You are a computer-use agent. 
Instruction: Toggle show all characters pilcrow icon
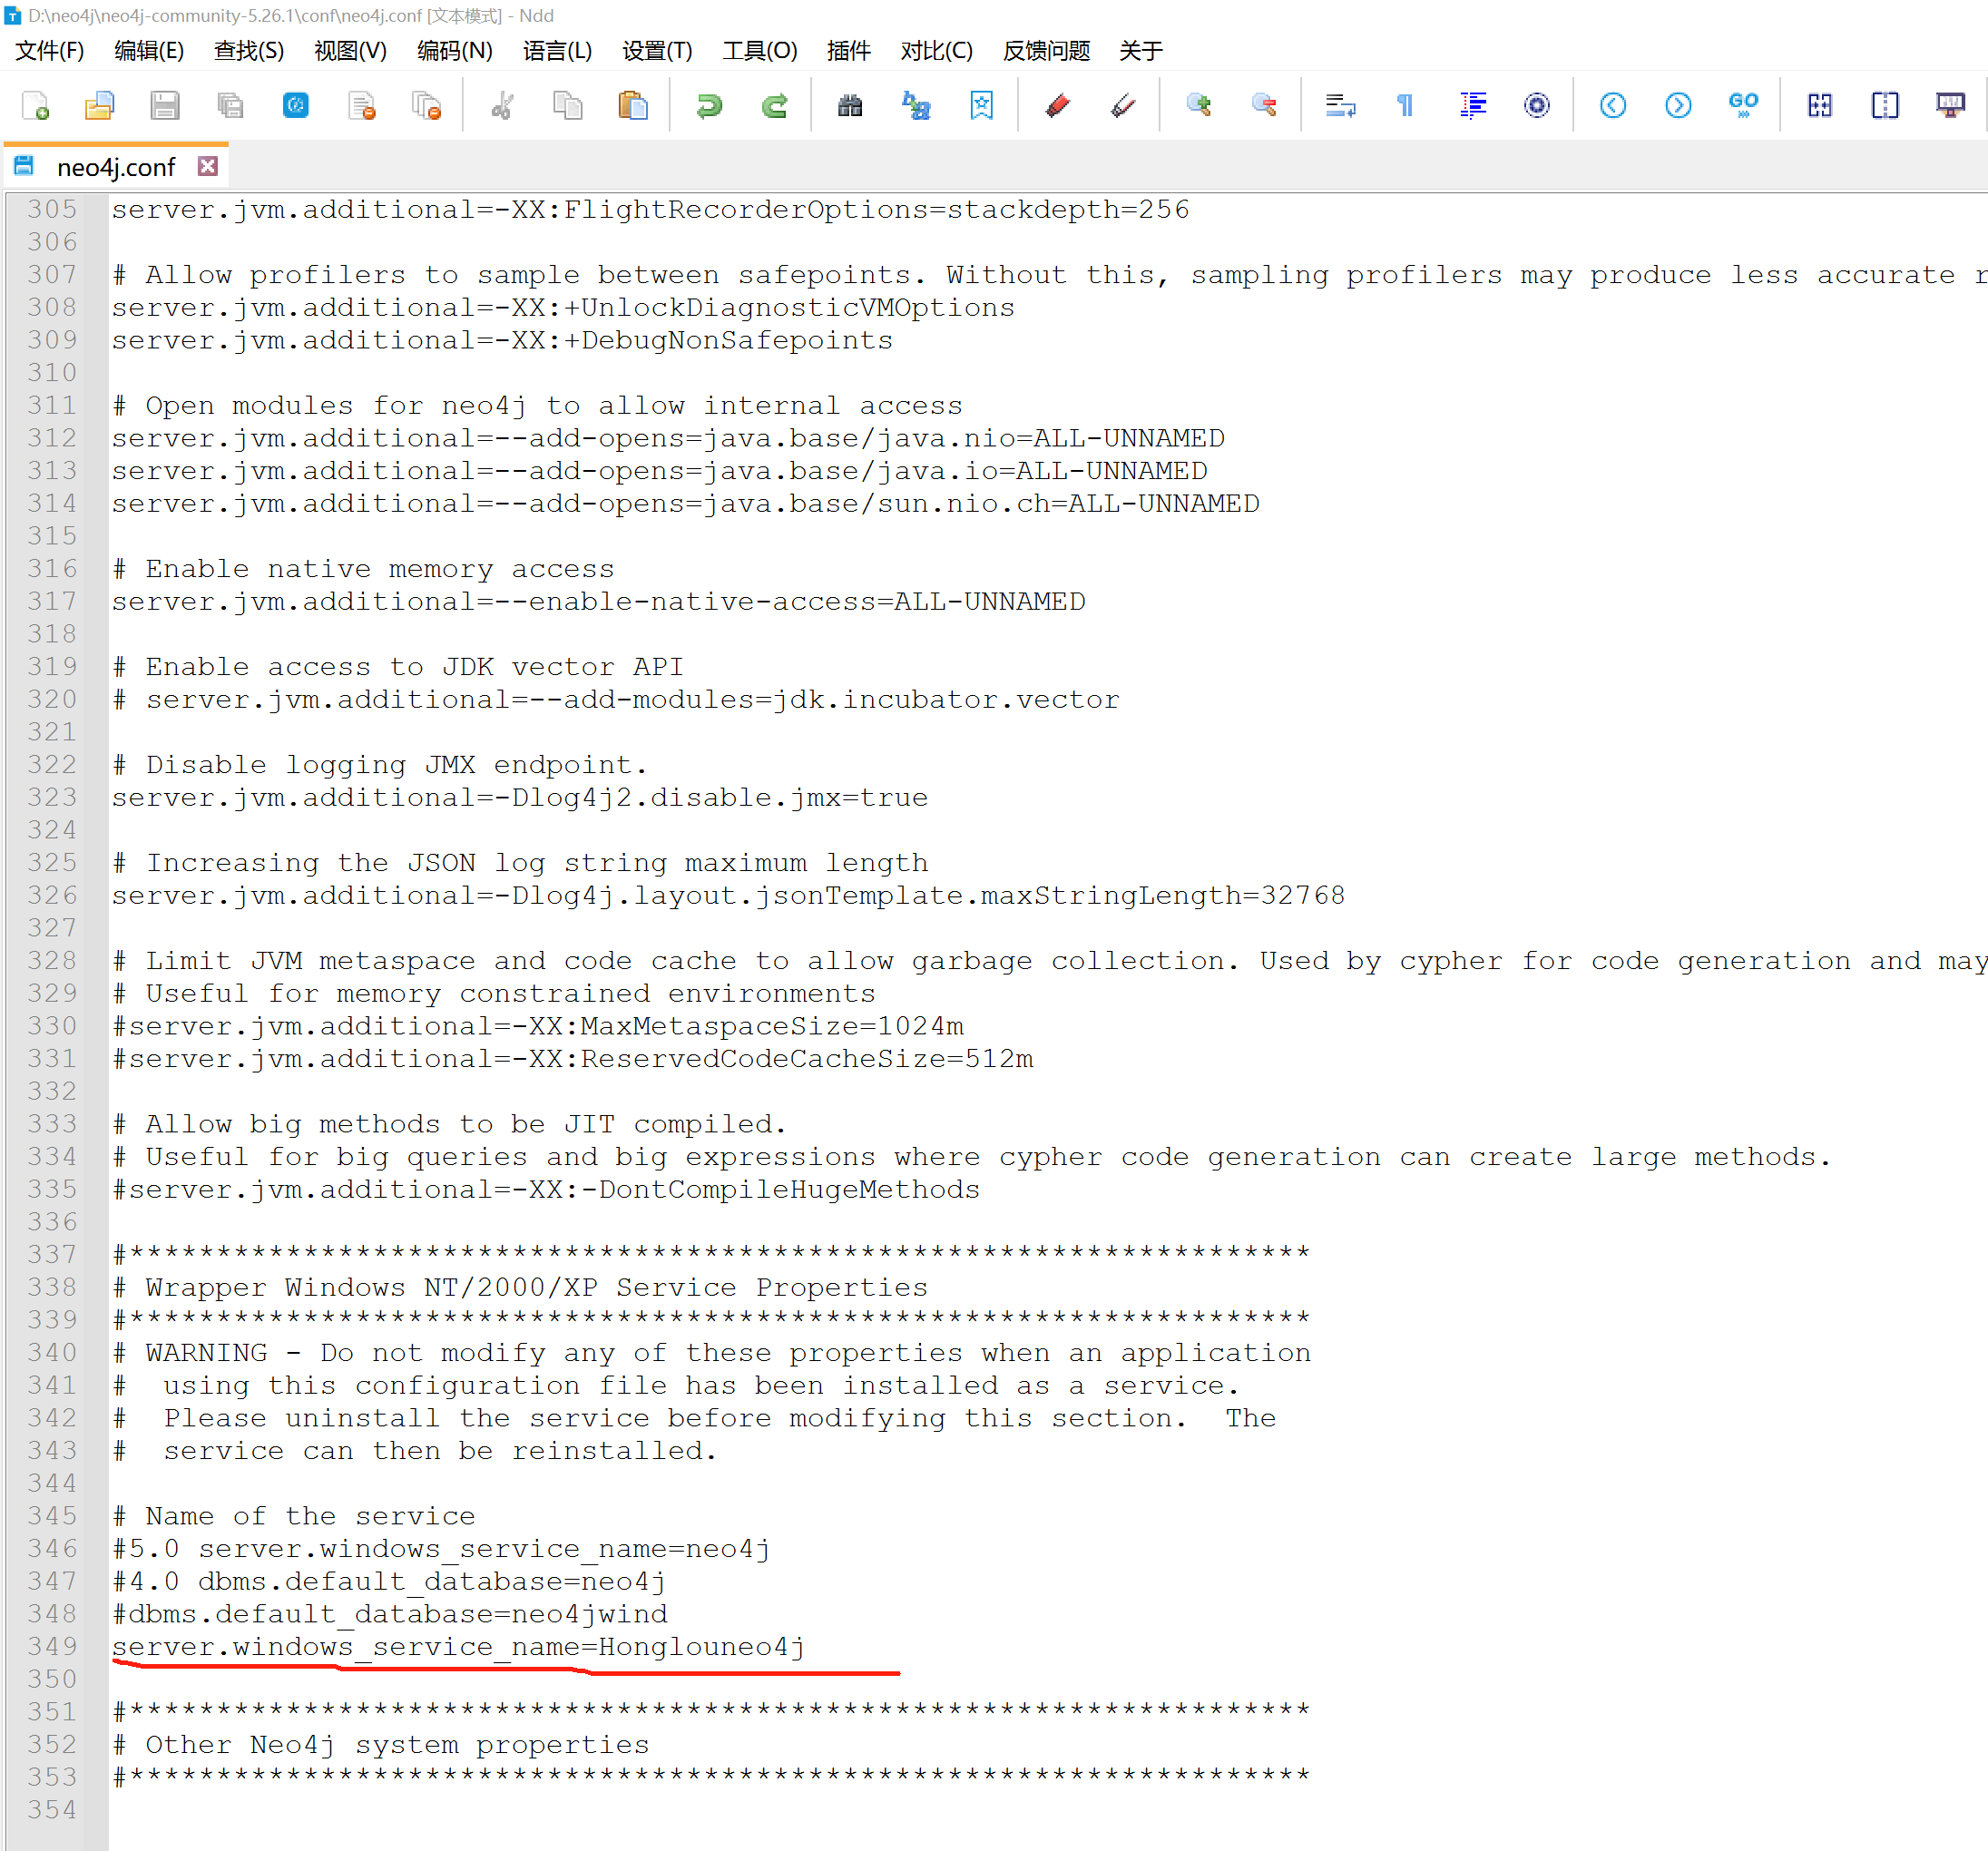click(1405, 105)
